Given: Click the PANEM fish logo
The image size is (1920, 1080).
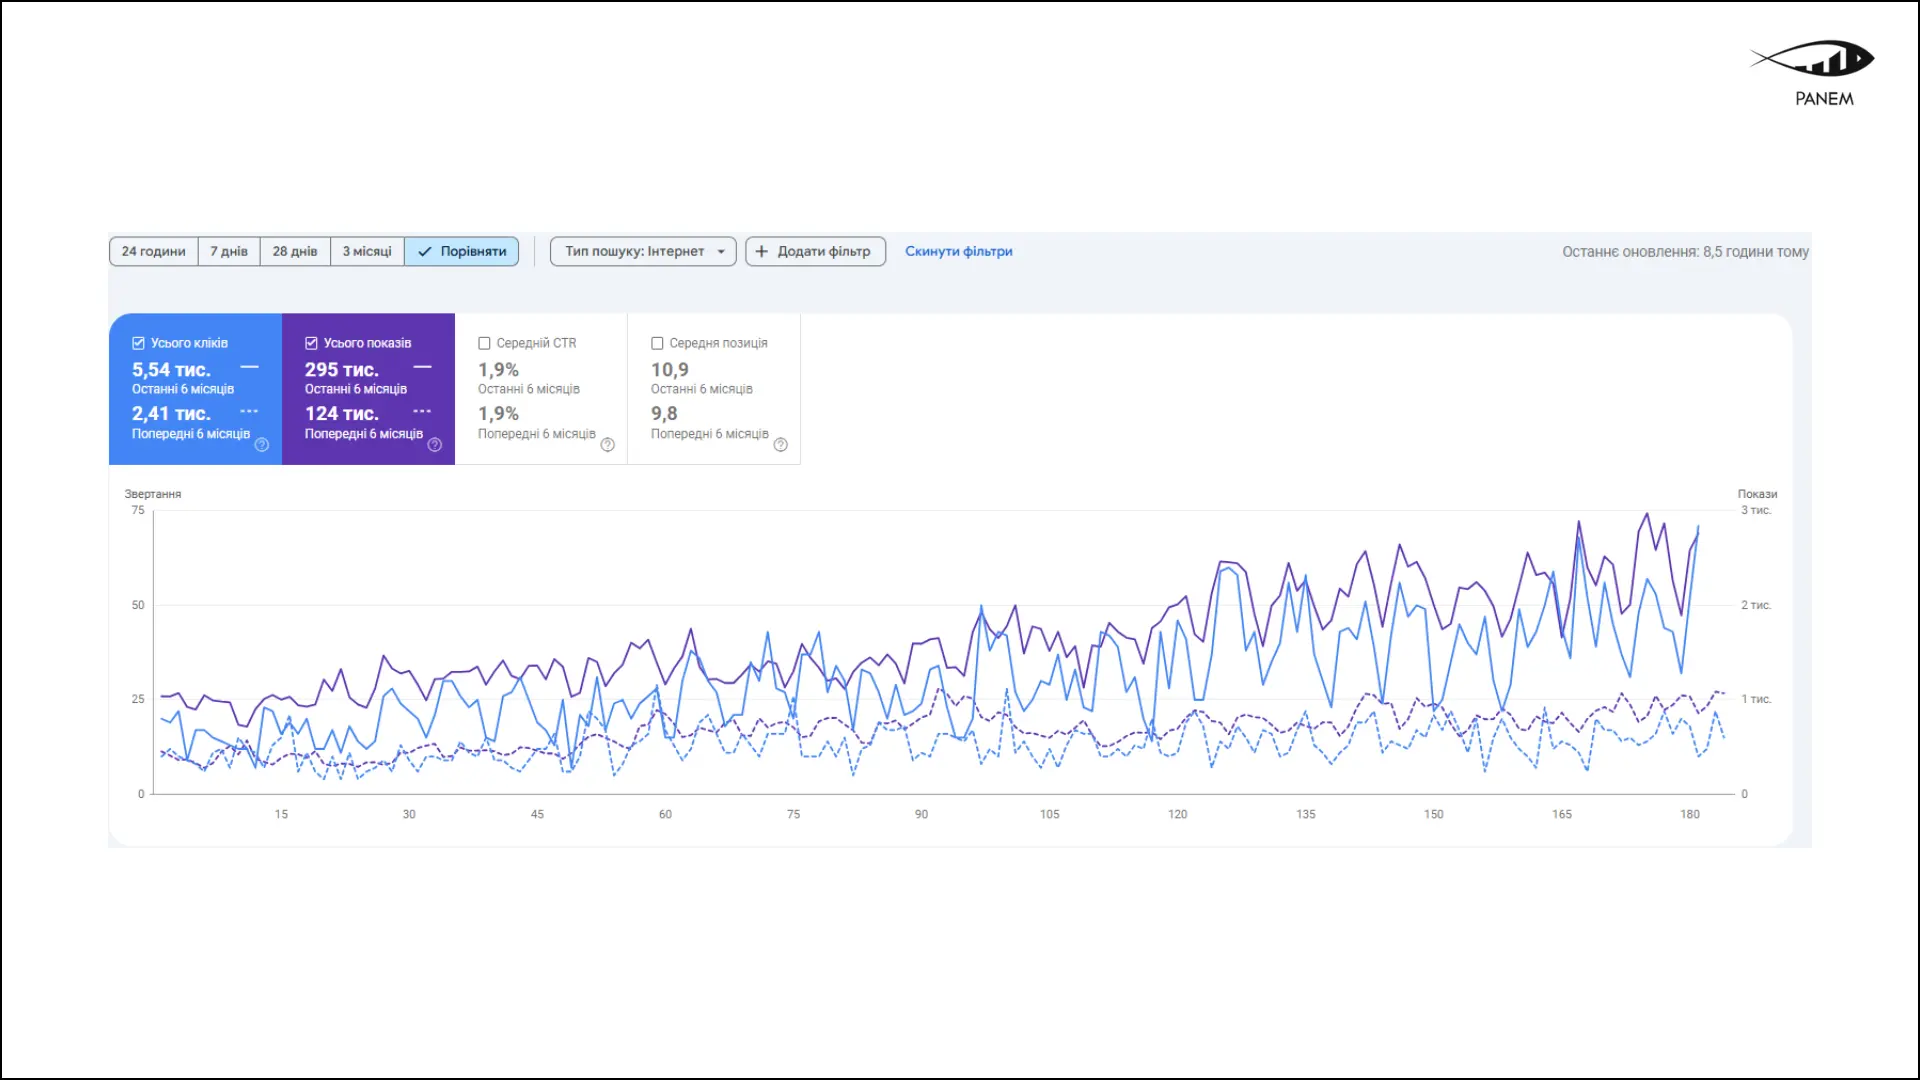Looking at the screenshot, I should tap(1813, 60).
